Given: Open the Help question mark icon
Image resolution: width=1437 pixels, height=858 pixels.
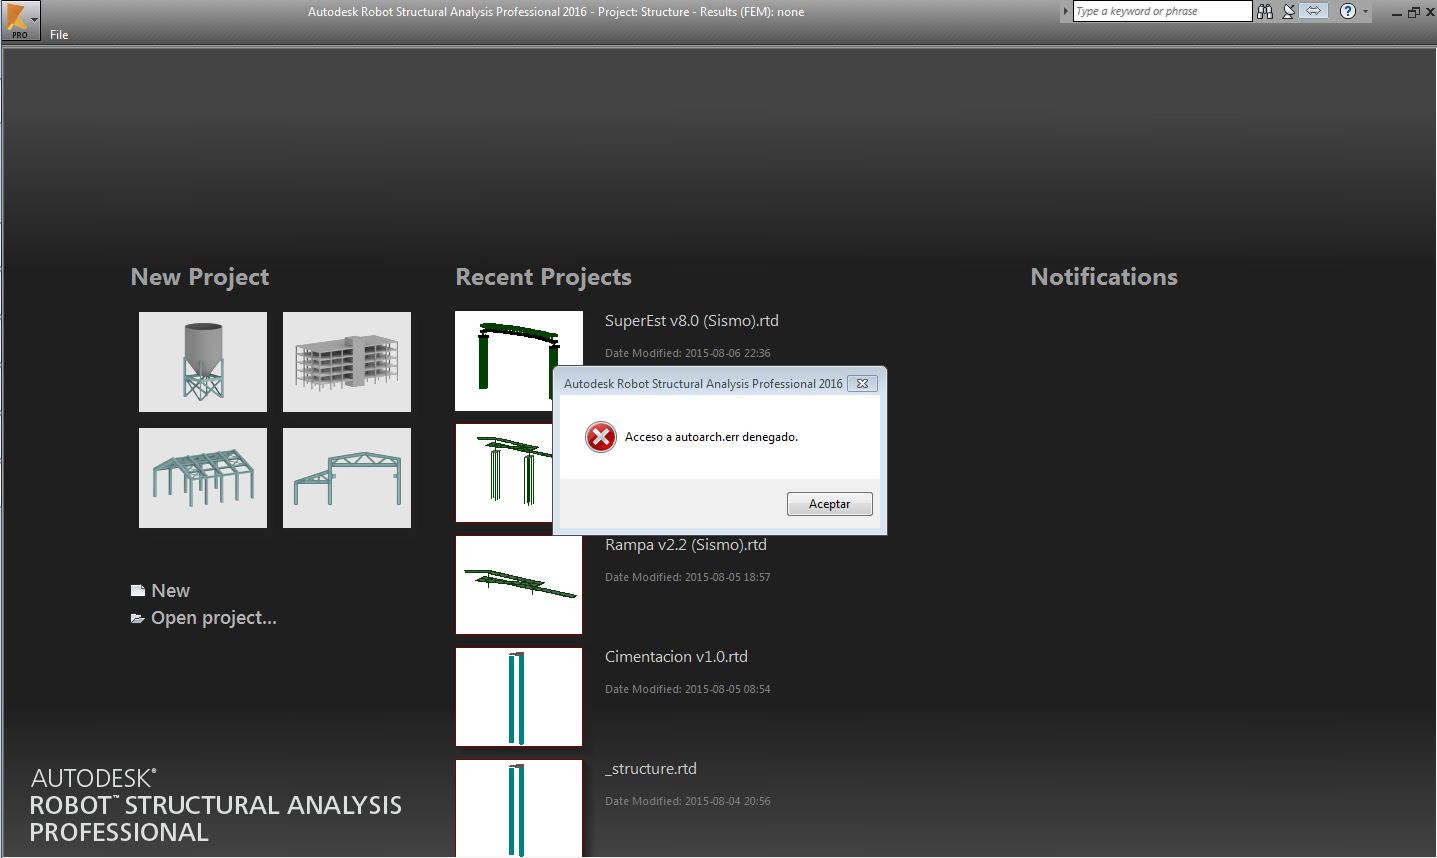Looking at the screenshot, I should point(1348,11).
